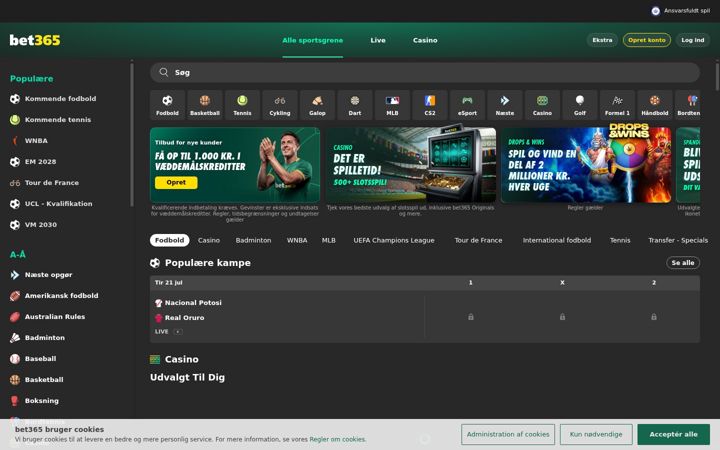Viewport: 720px width, 450px height.
Task: Open the Galop horse racing tile
Action: click(317, 105)
